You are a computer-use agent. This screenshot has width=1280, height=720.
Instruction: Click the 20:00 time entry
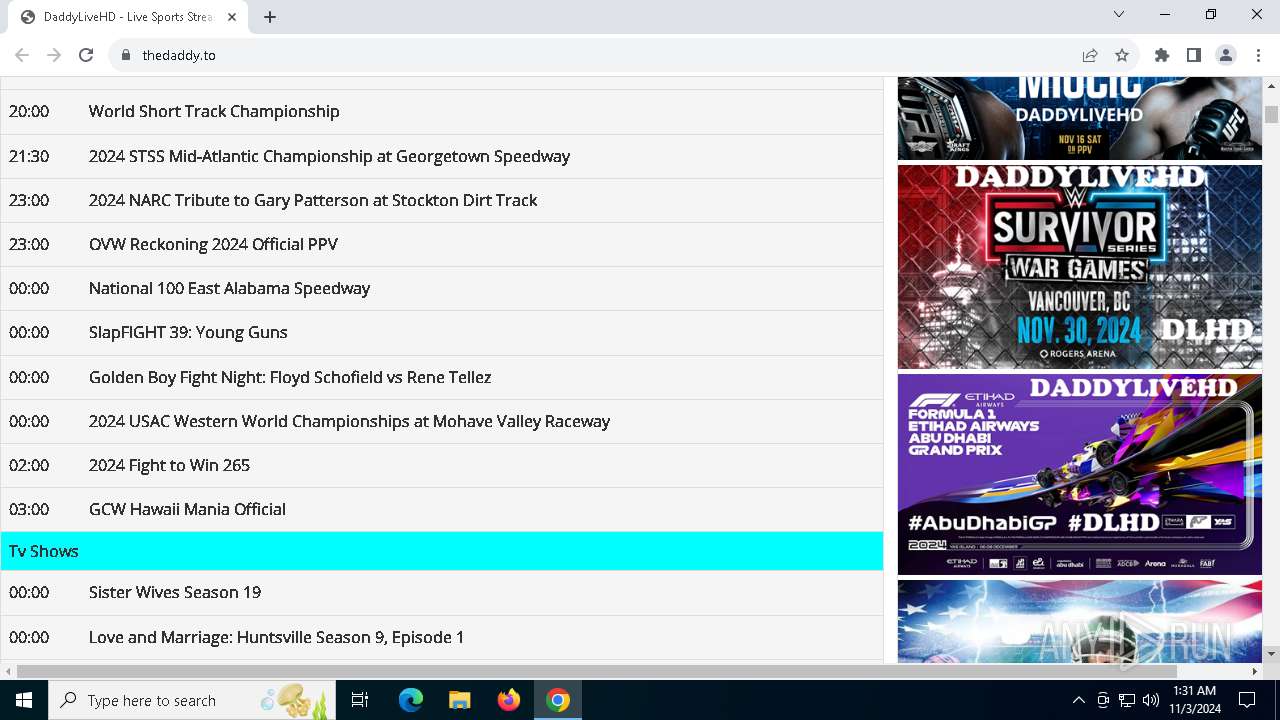tap(29, 111)
